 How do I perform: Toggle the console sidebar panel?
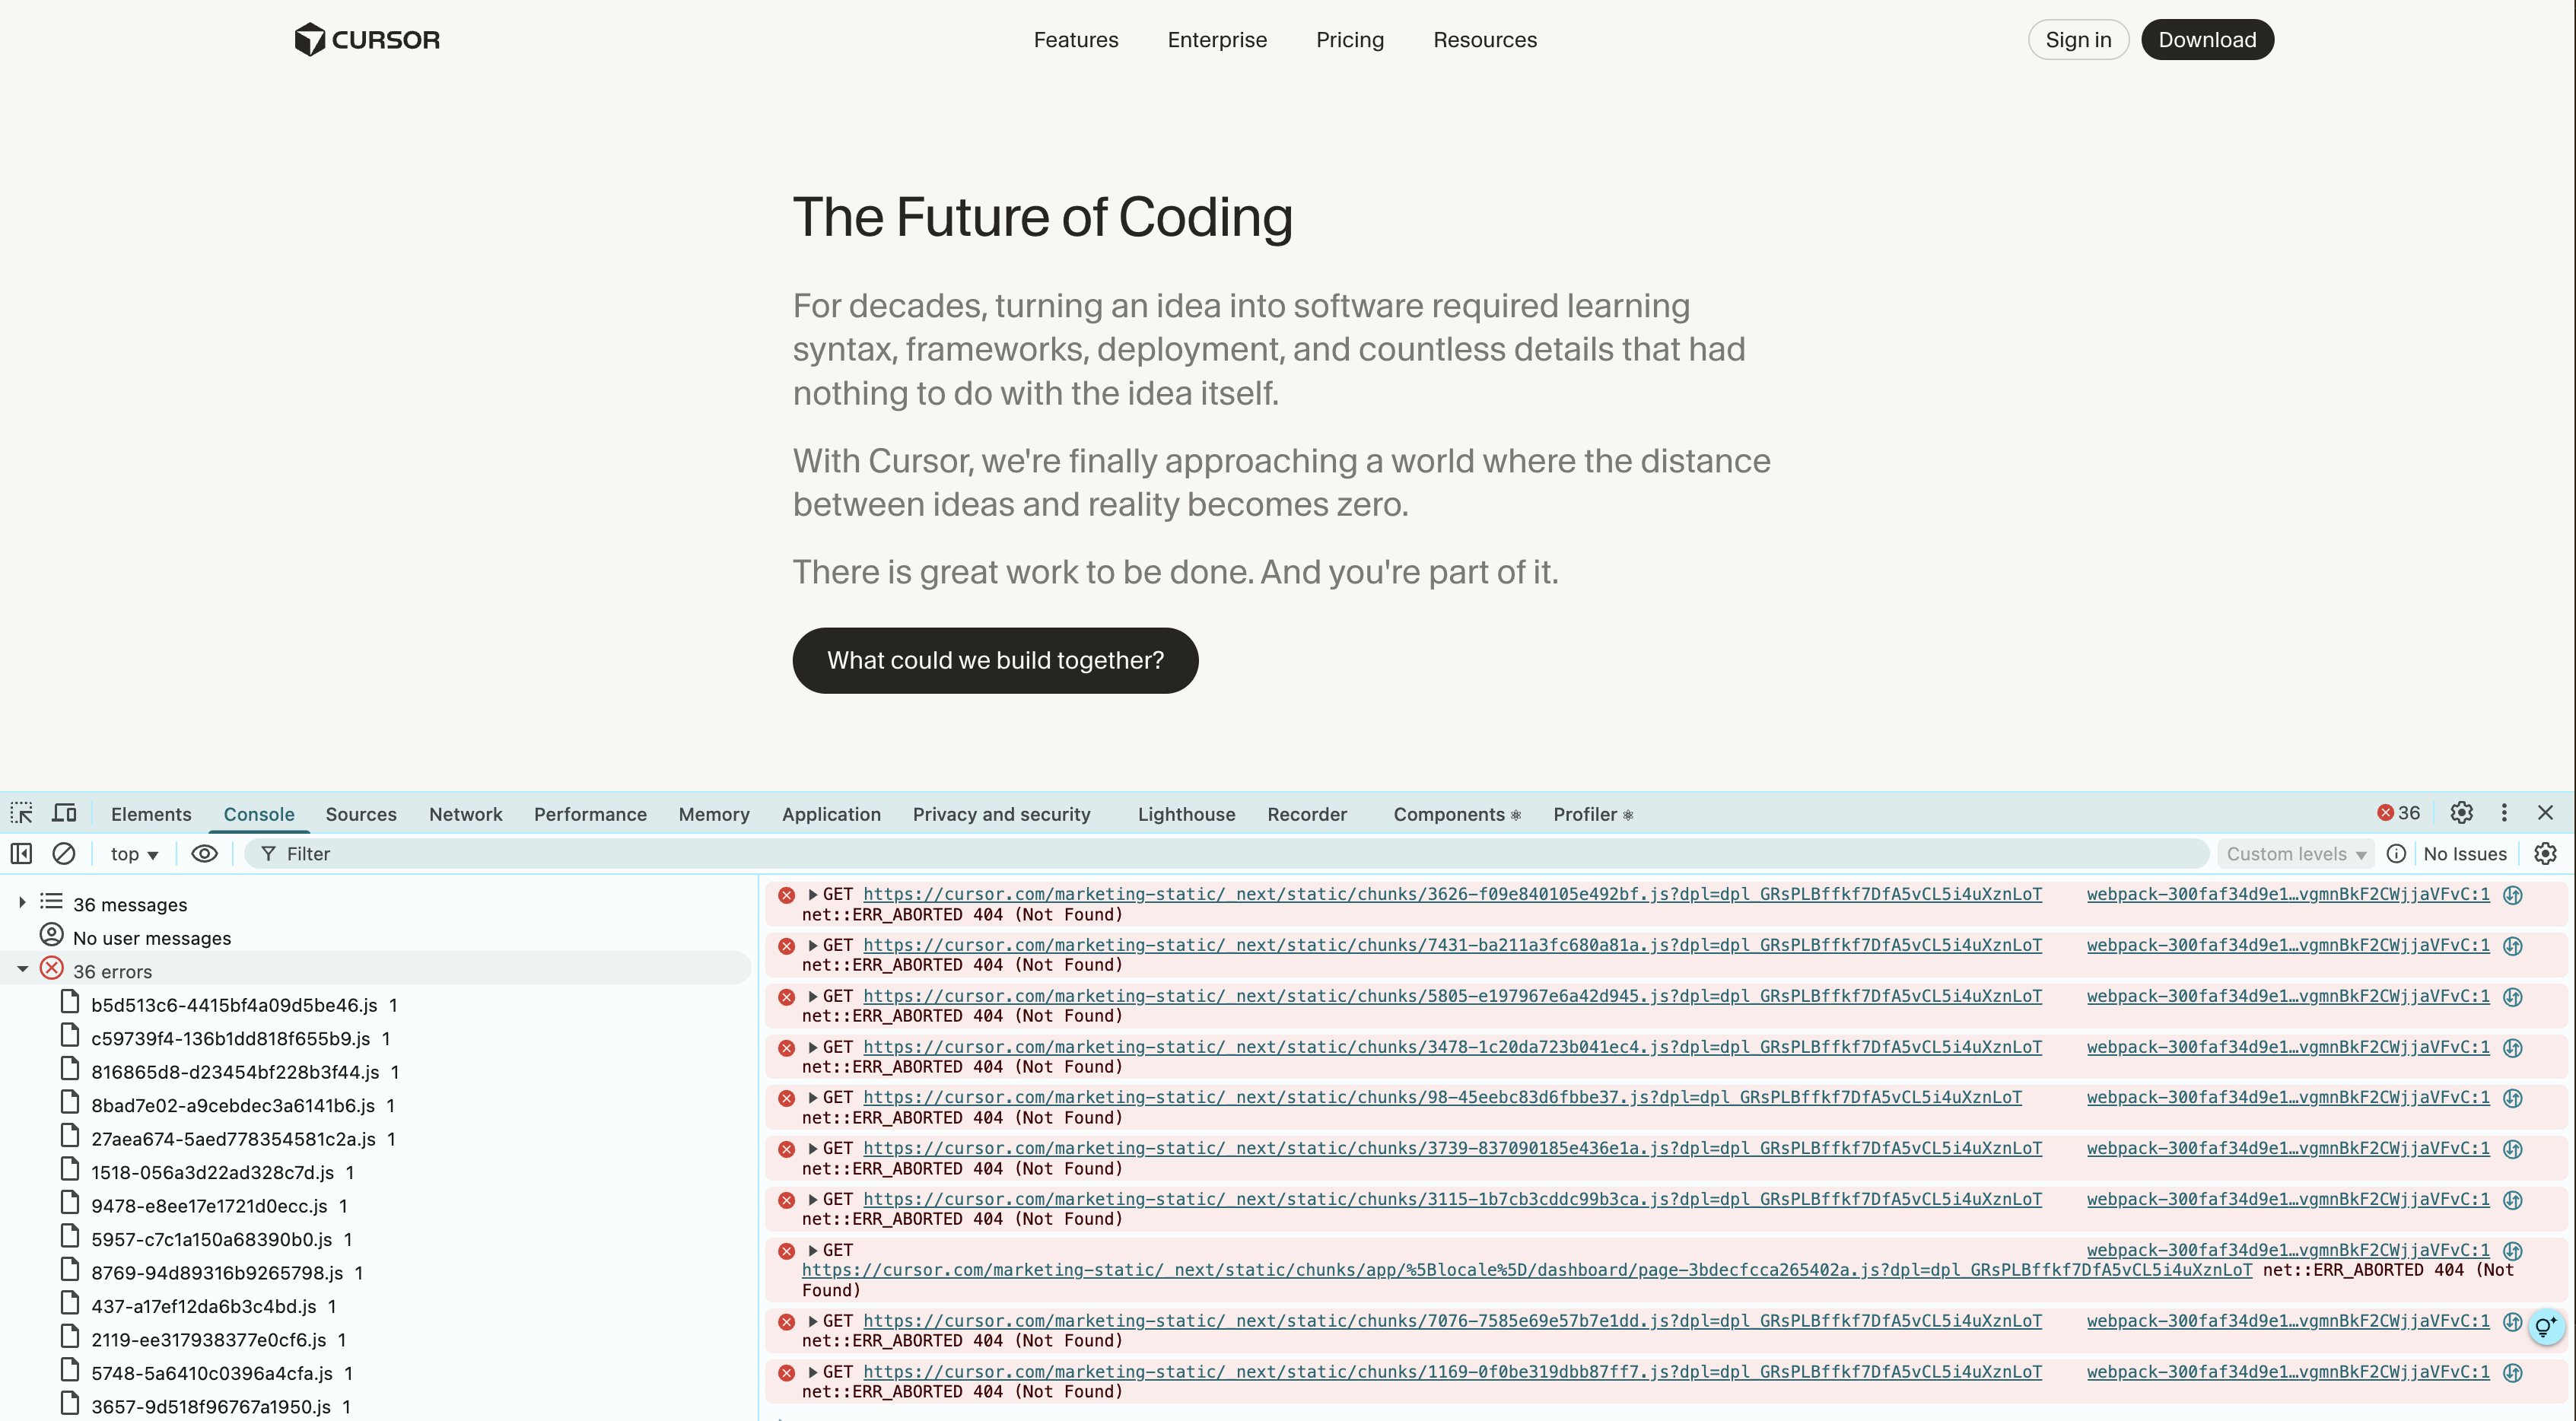(x=21, y=853)
